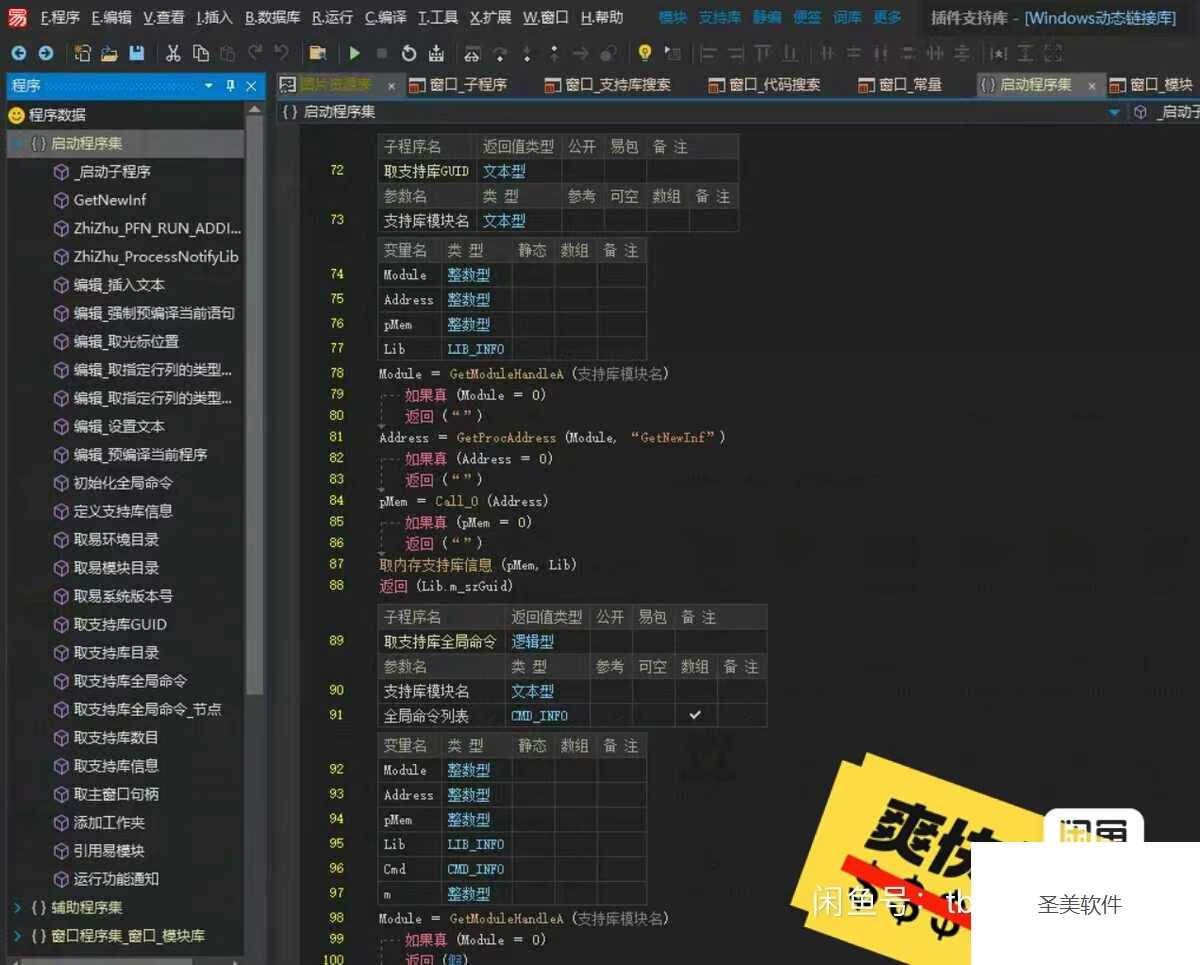Switch to the 窗口_常量 tab
This screenshot has height=965, width=1200.
(900, 86)
